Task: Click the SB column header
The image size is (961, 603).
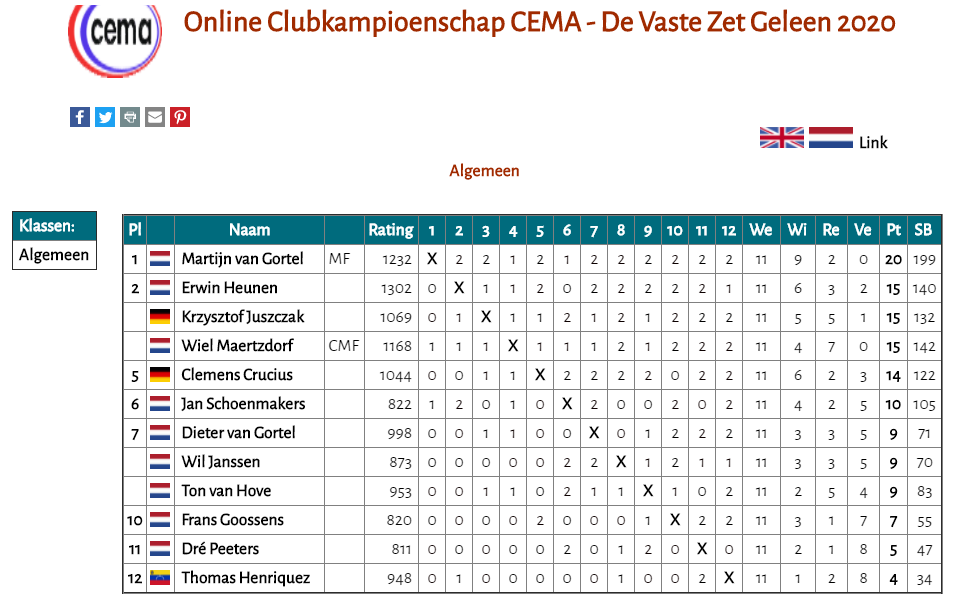Action: click(x=923, y=230)
